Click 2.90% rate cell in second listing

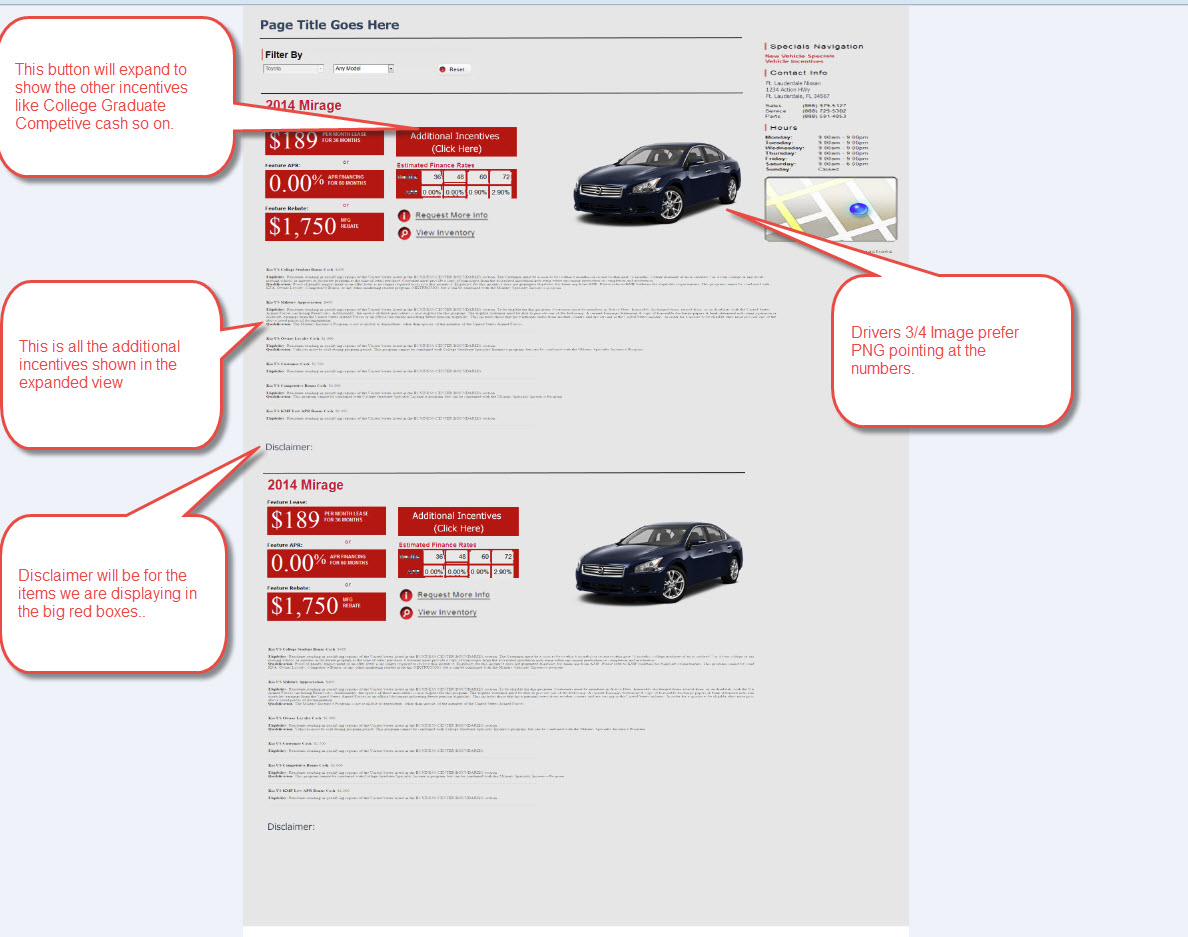[503, 572]
